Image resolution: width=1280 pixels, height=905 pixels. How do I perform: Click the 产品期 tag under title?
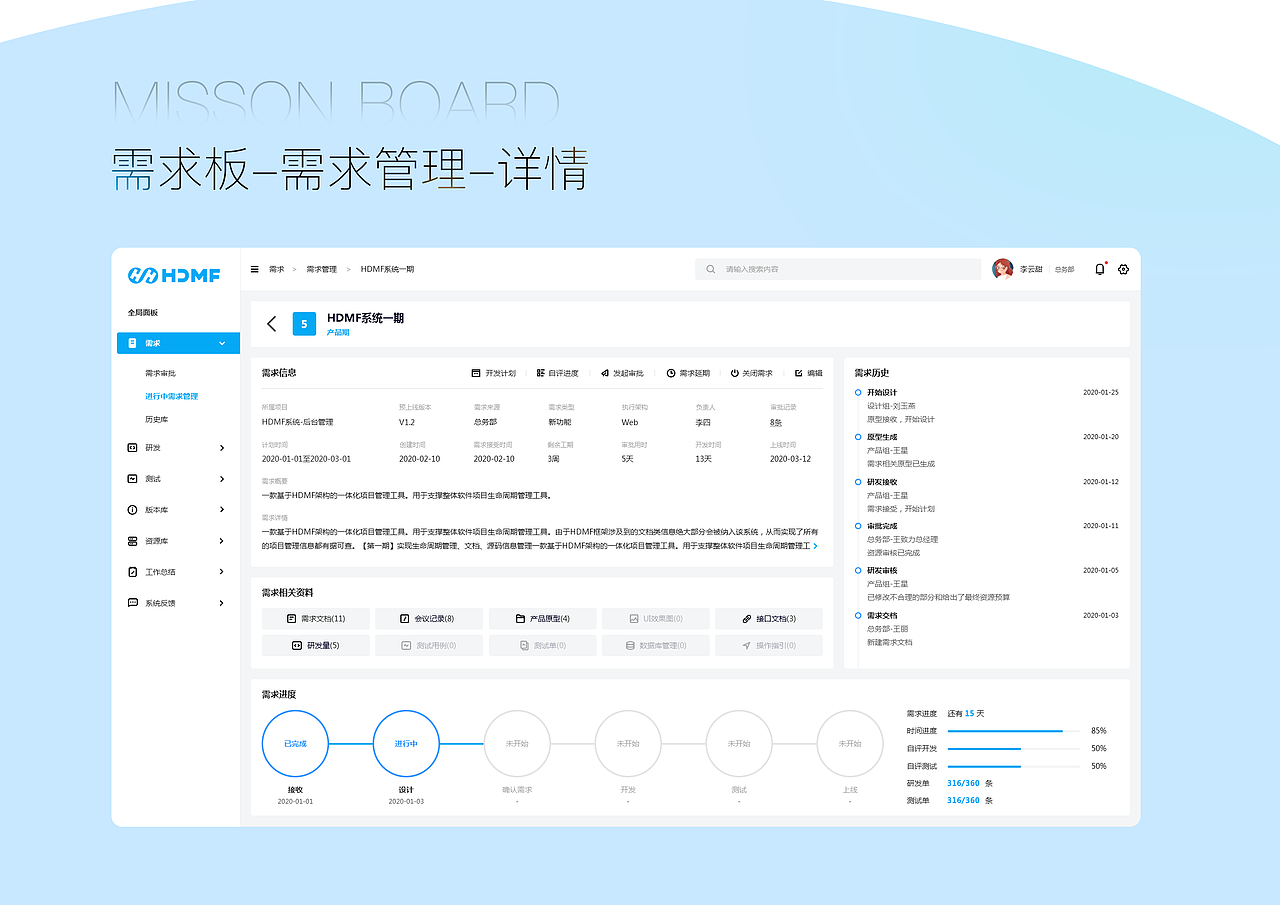point(338,332)
